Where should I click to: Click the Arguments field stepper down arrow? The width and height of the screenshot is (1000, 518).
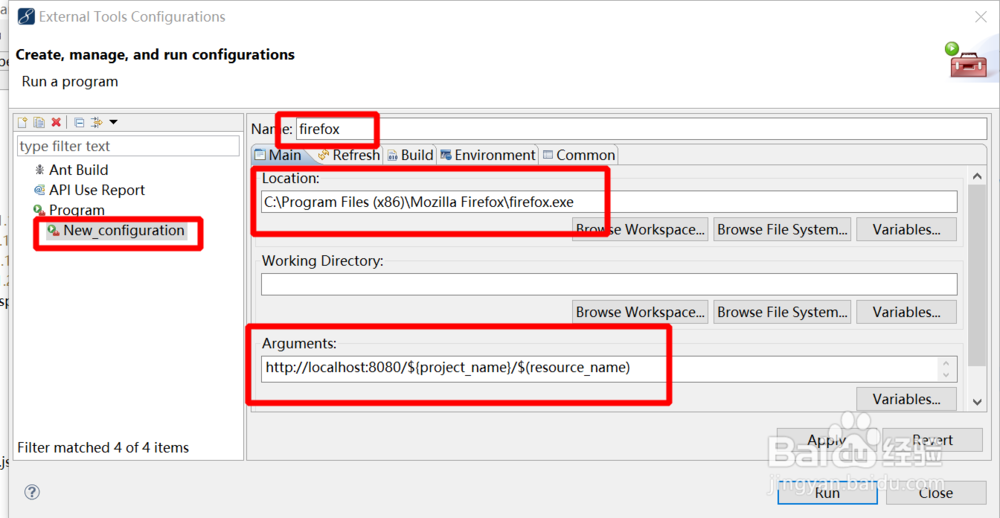point(946,374)
